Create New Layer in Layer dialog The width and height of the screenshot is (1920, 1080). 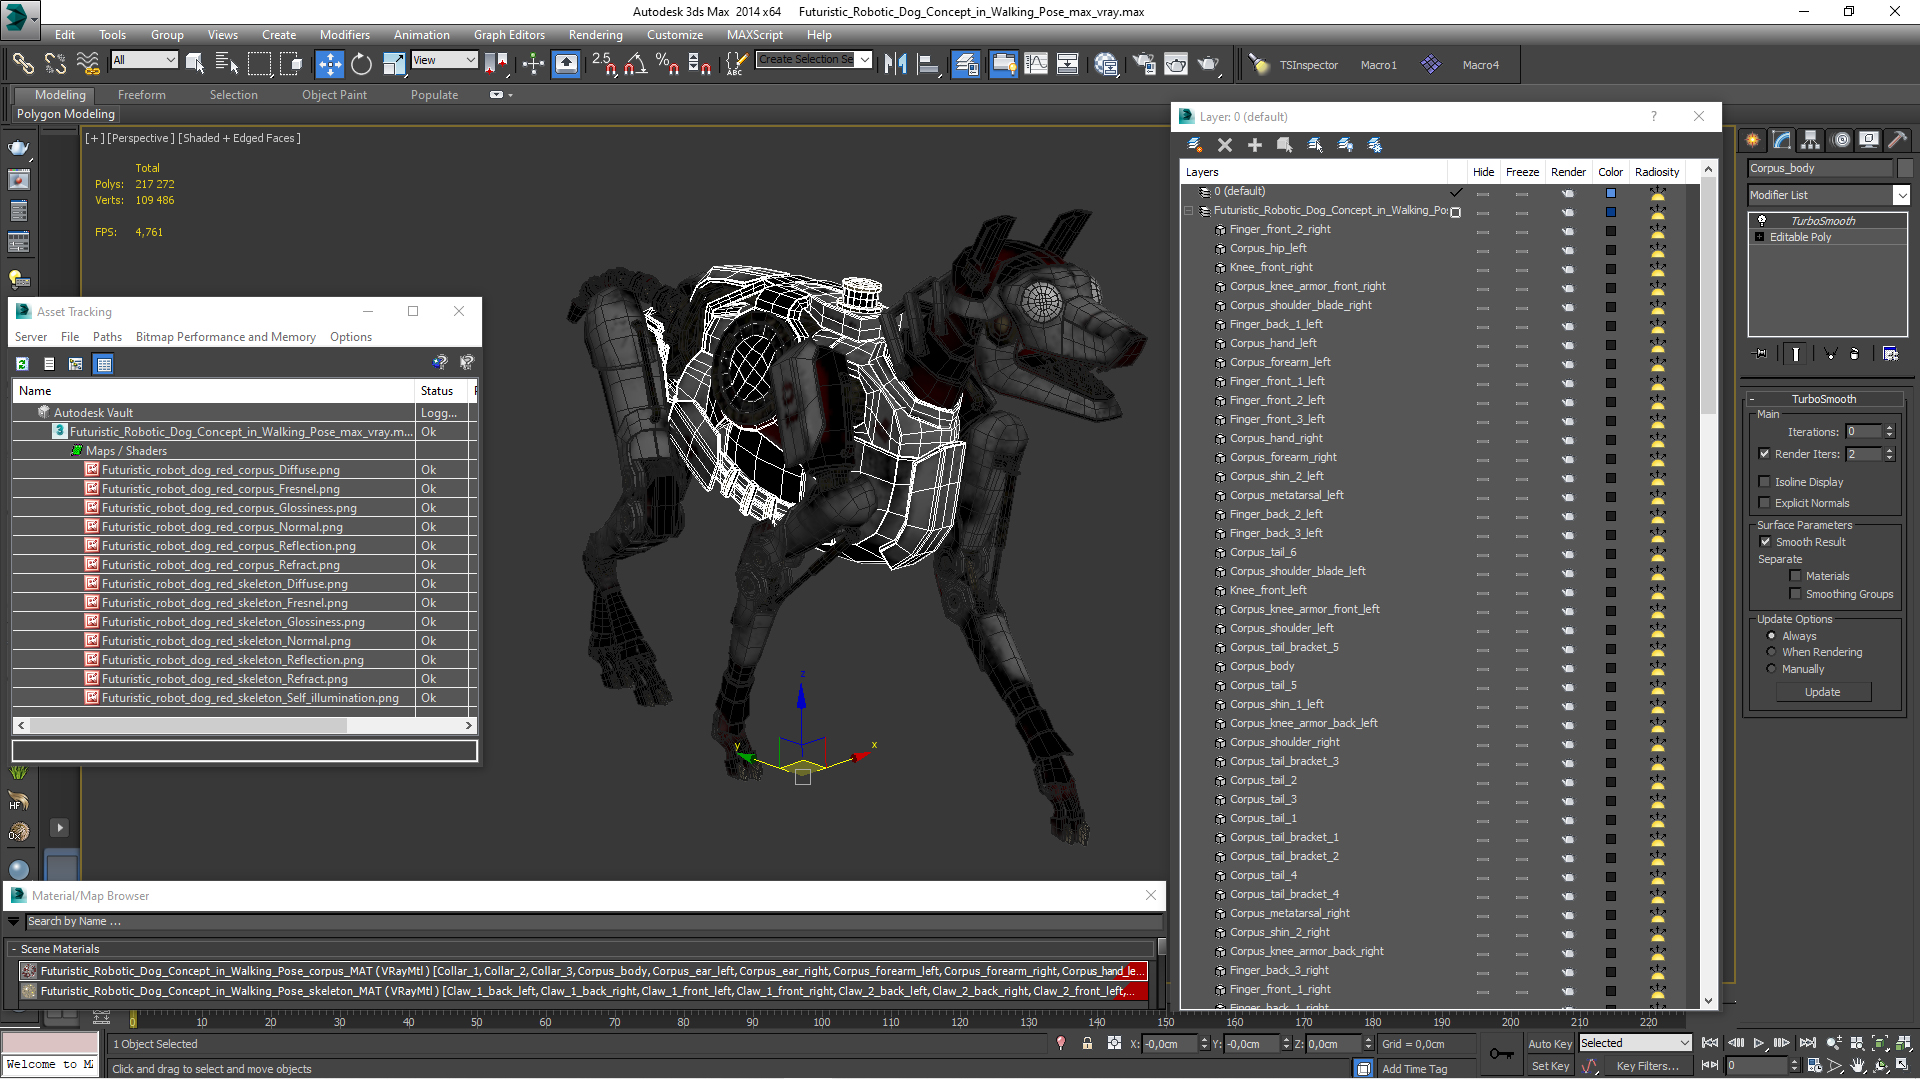(1194, 145)
